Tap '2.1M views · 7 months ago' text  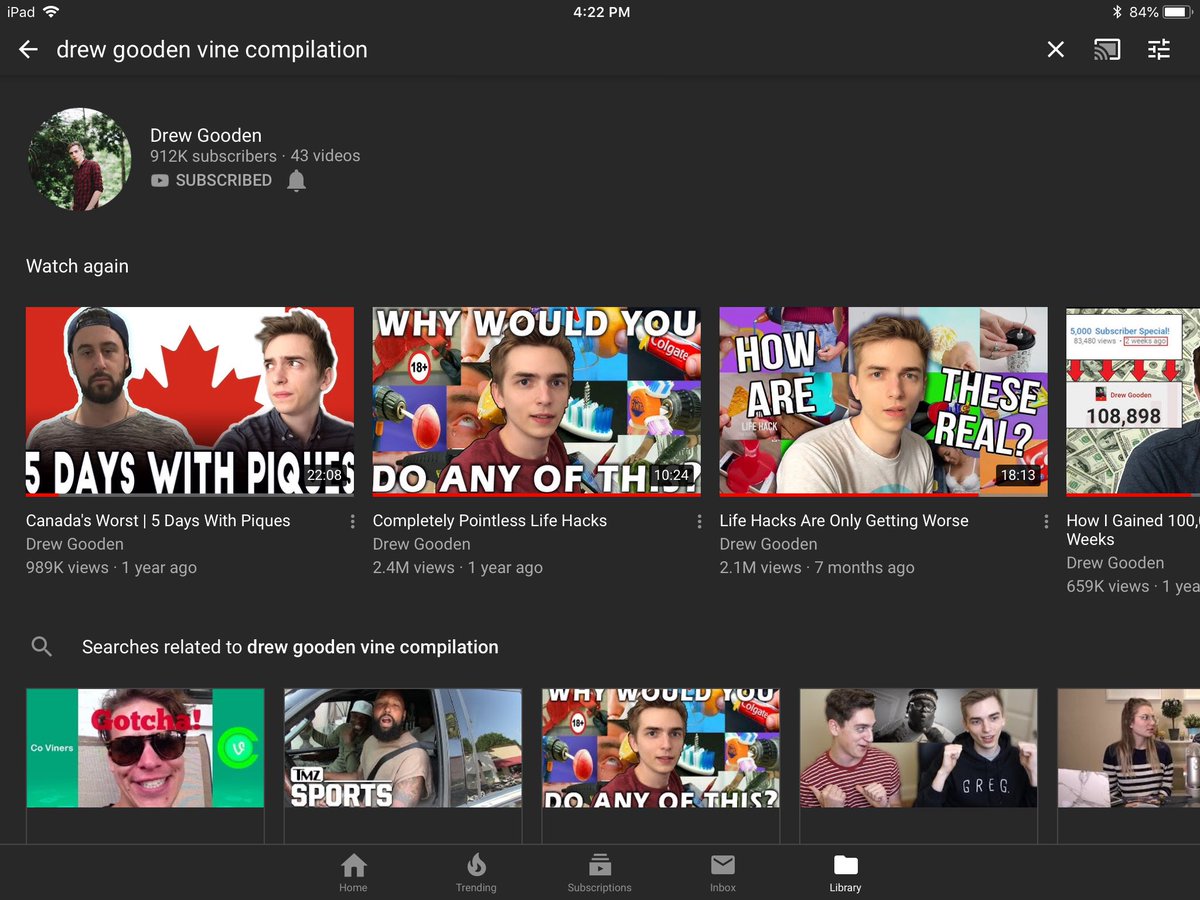click(x=817, y=567)
